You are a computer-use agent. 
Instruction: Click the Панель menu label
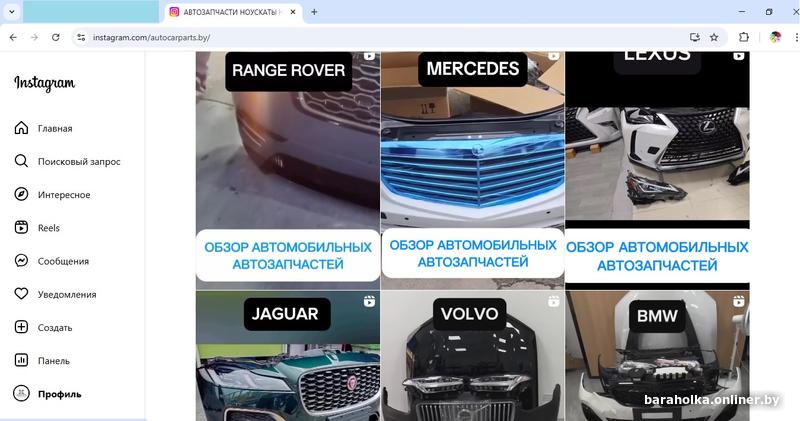point(54,361)
